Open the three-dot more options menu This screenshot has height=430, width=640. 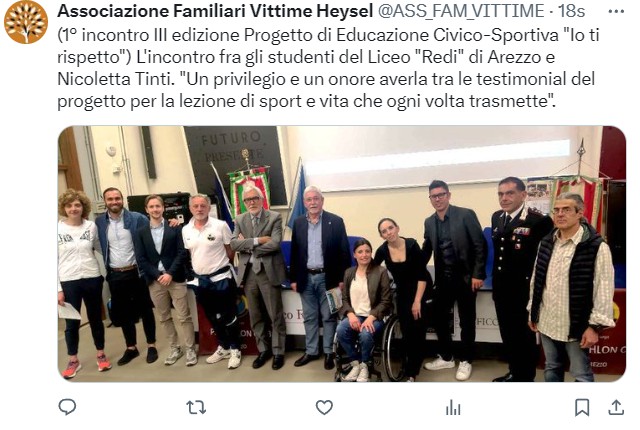click(x=616, y=11)
